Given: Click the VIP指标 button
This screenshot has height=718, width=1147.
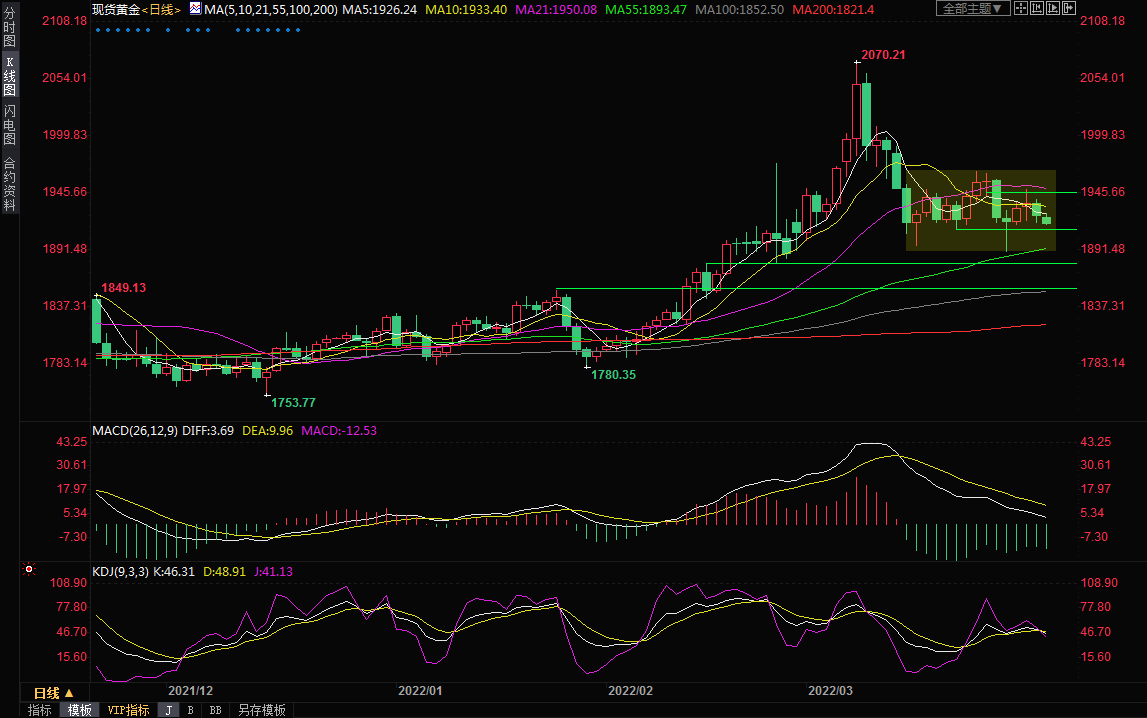Looking at the screenshot, I should coord(128,710).
